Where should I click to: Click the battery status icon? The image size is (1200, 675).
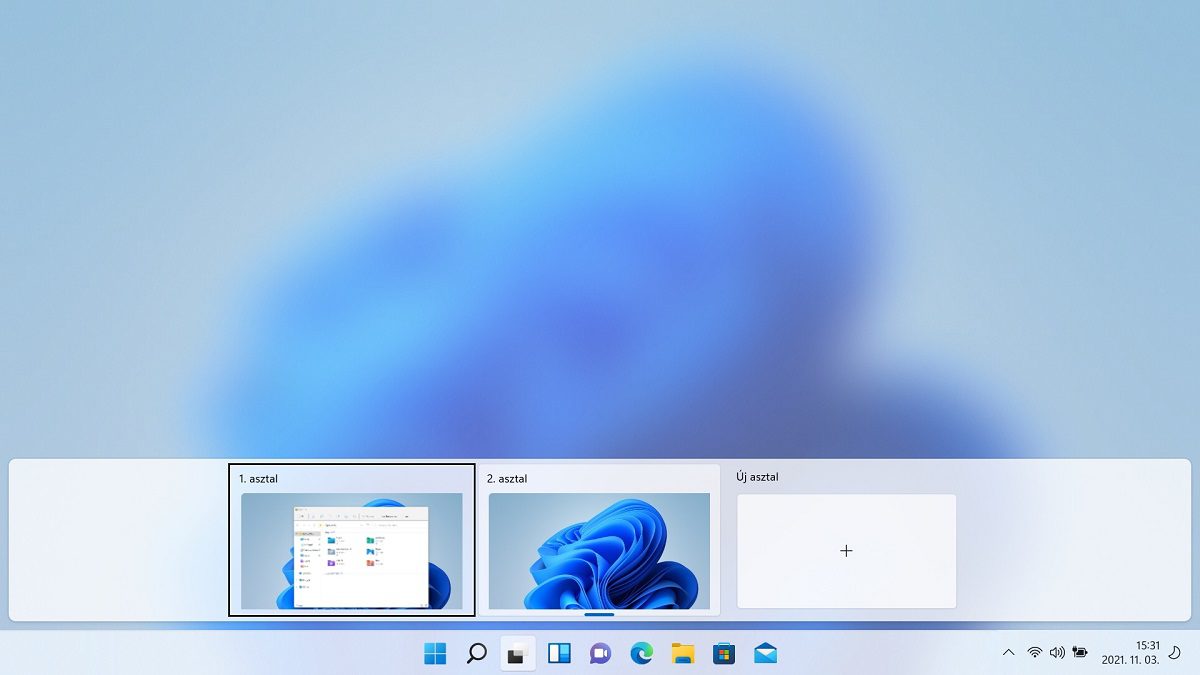tap(1080, 653)
